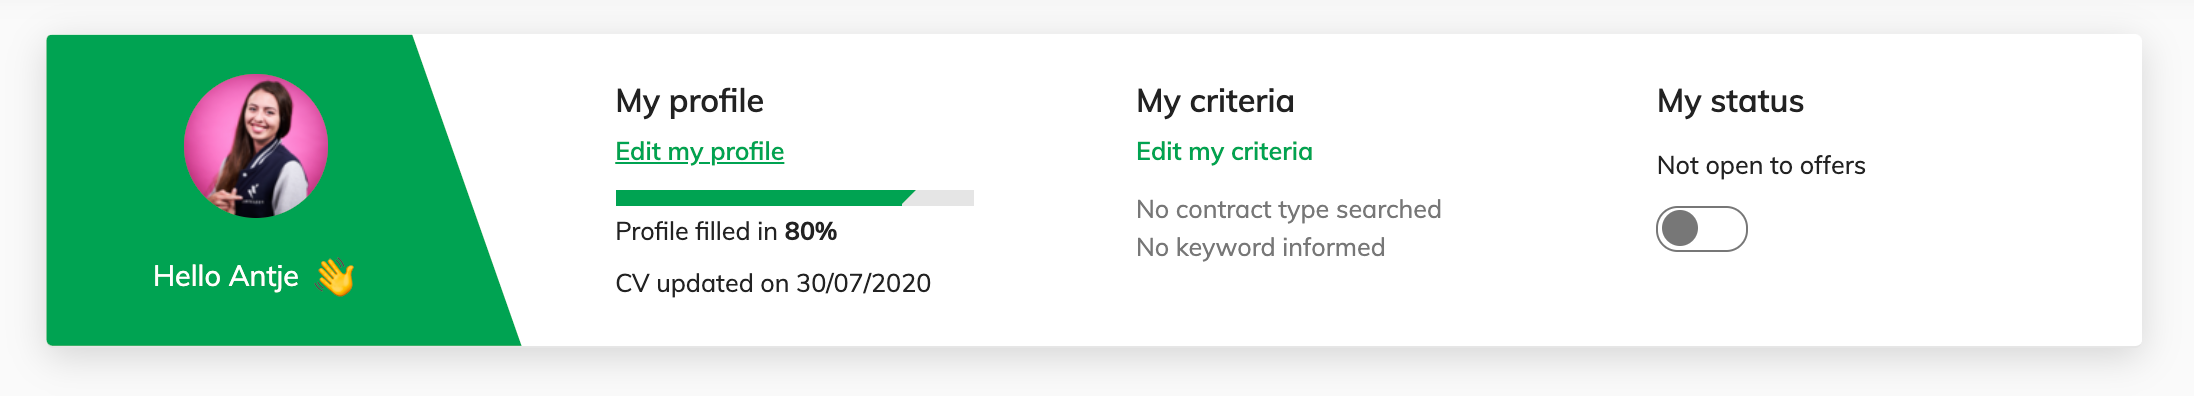Open the Edit my criteria link
The height and width of the screenshot is (396, 2194).
pyautogui.click(x=1224, y=151)
